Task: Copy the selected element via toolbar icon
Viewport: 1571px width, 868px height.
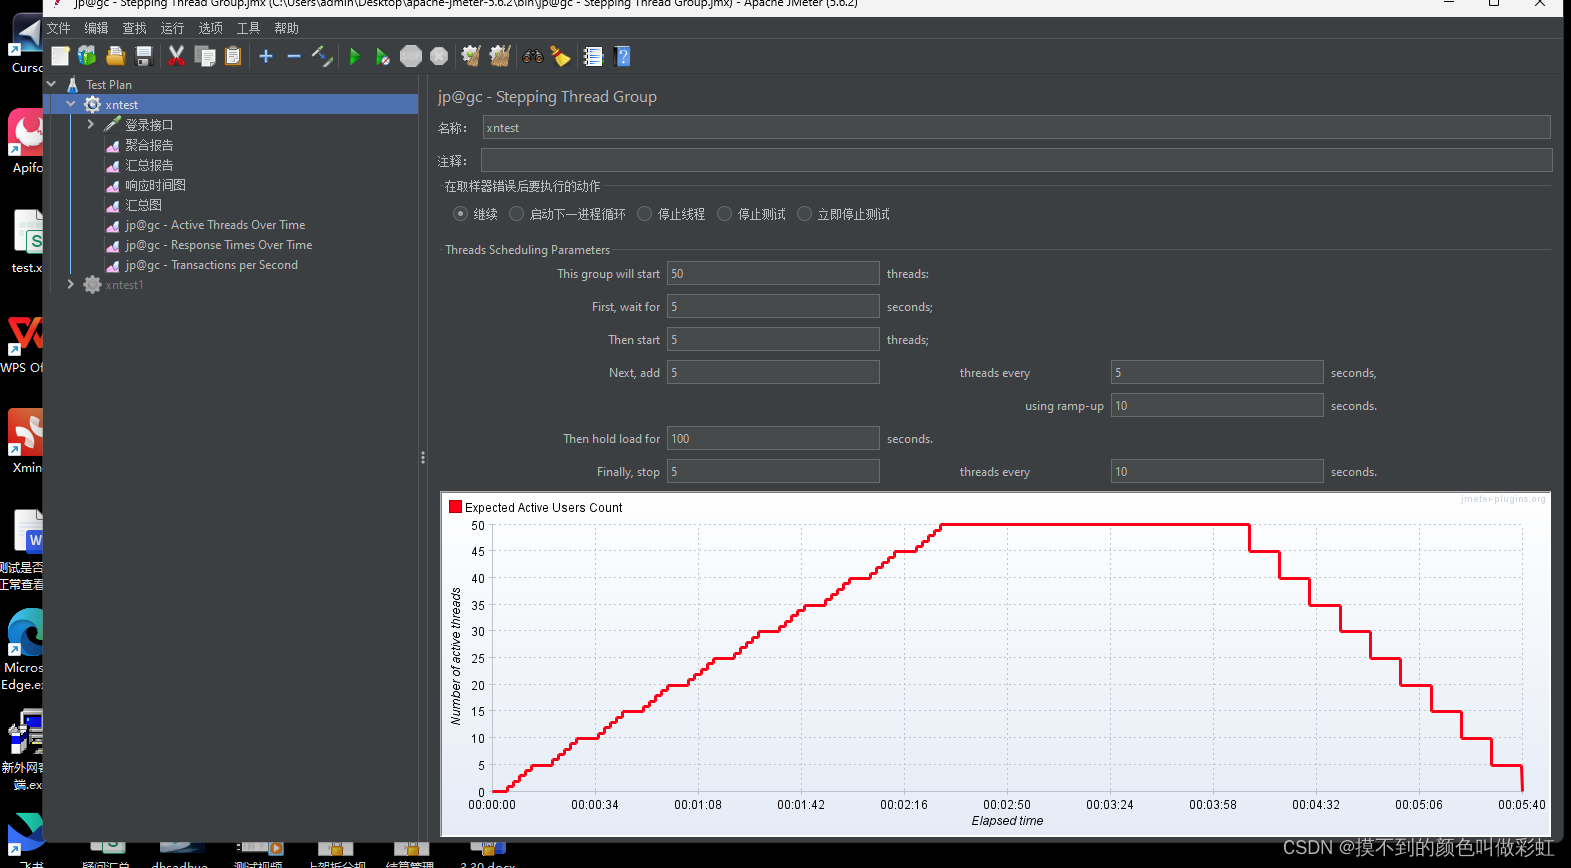Action: (205, 56)
